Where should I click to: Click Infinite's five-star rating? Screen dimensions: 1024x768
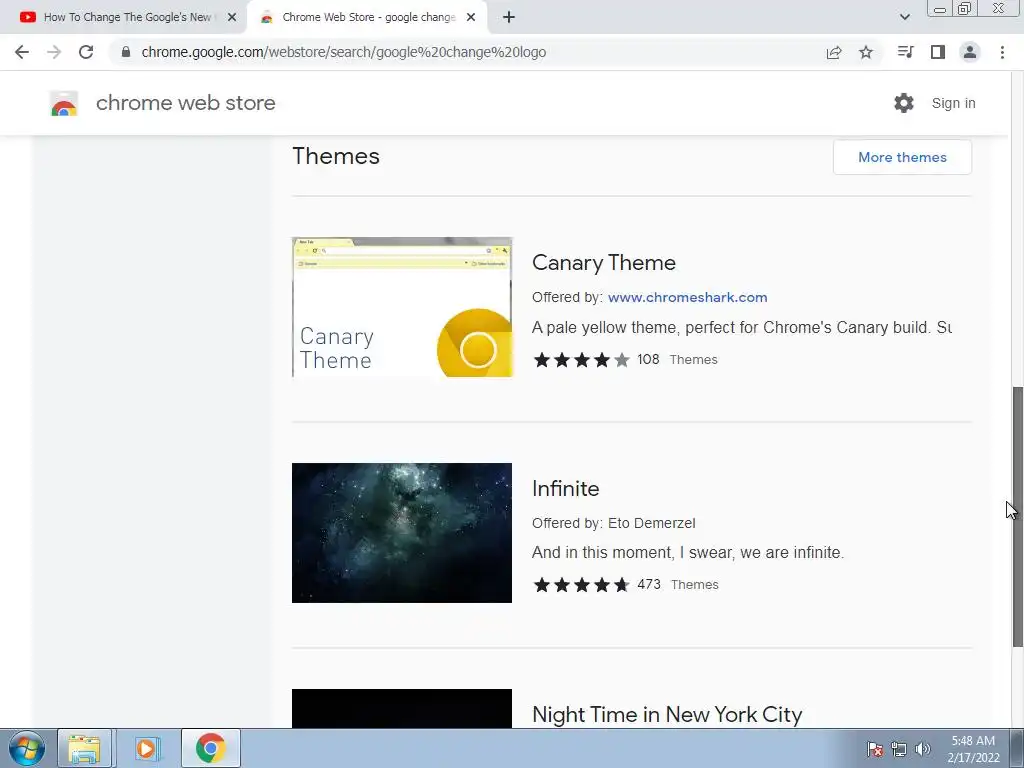click(581, 584)
